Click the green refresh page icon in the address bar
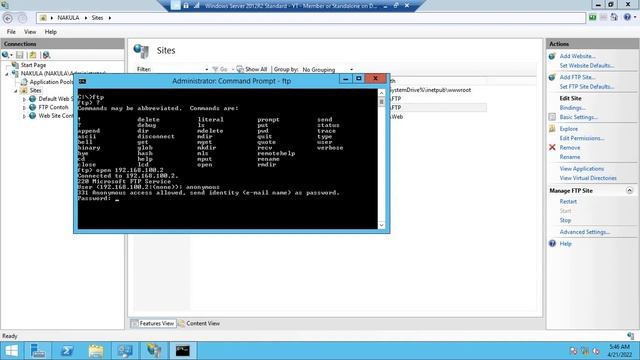 (x=593, y=17)
